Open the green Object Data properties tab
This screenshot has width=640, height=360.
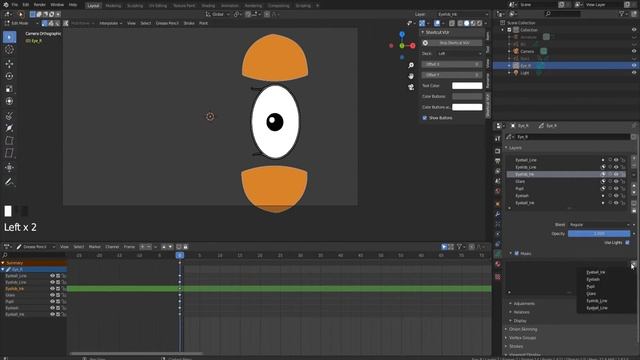[x=498, y=253]
